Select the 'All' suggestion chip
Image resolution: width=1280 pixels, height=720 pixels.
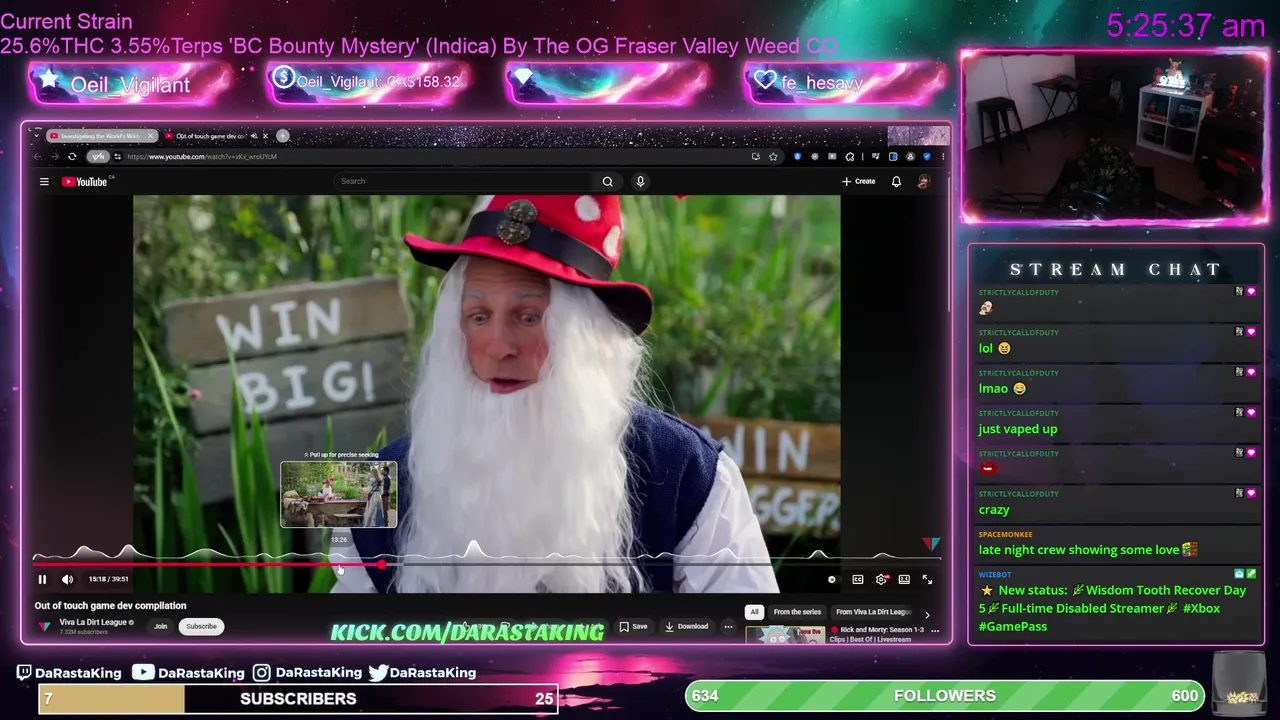[x=755, y=612]
